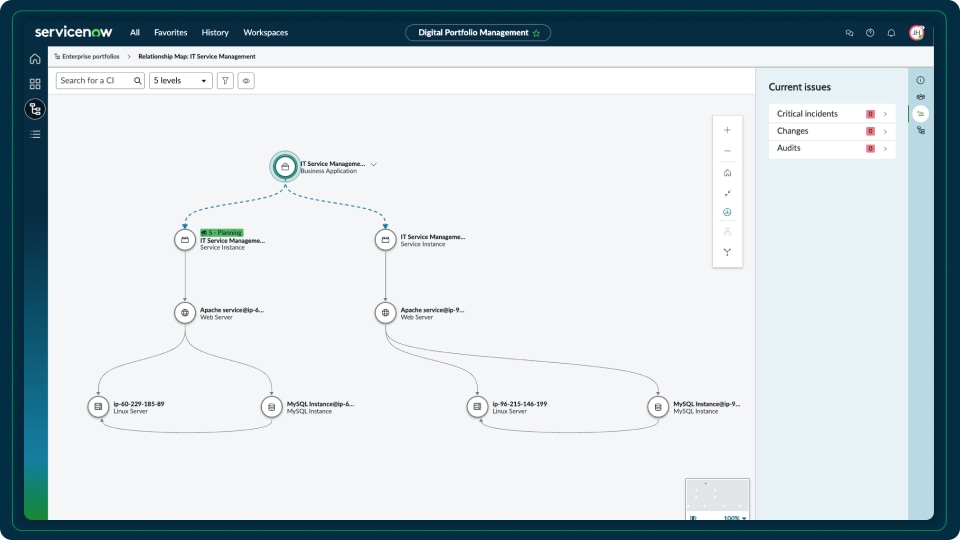Select the IT Service Management business application node
The image size is (960, 540).
coord(285,167)
